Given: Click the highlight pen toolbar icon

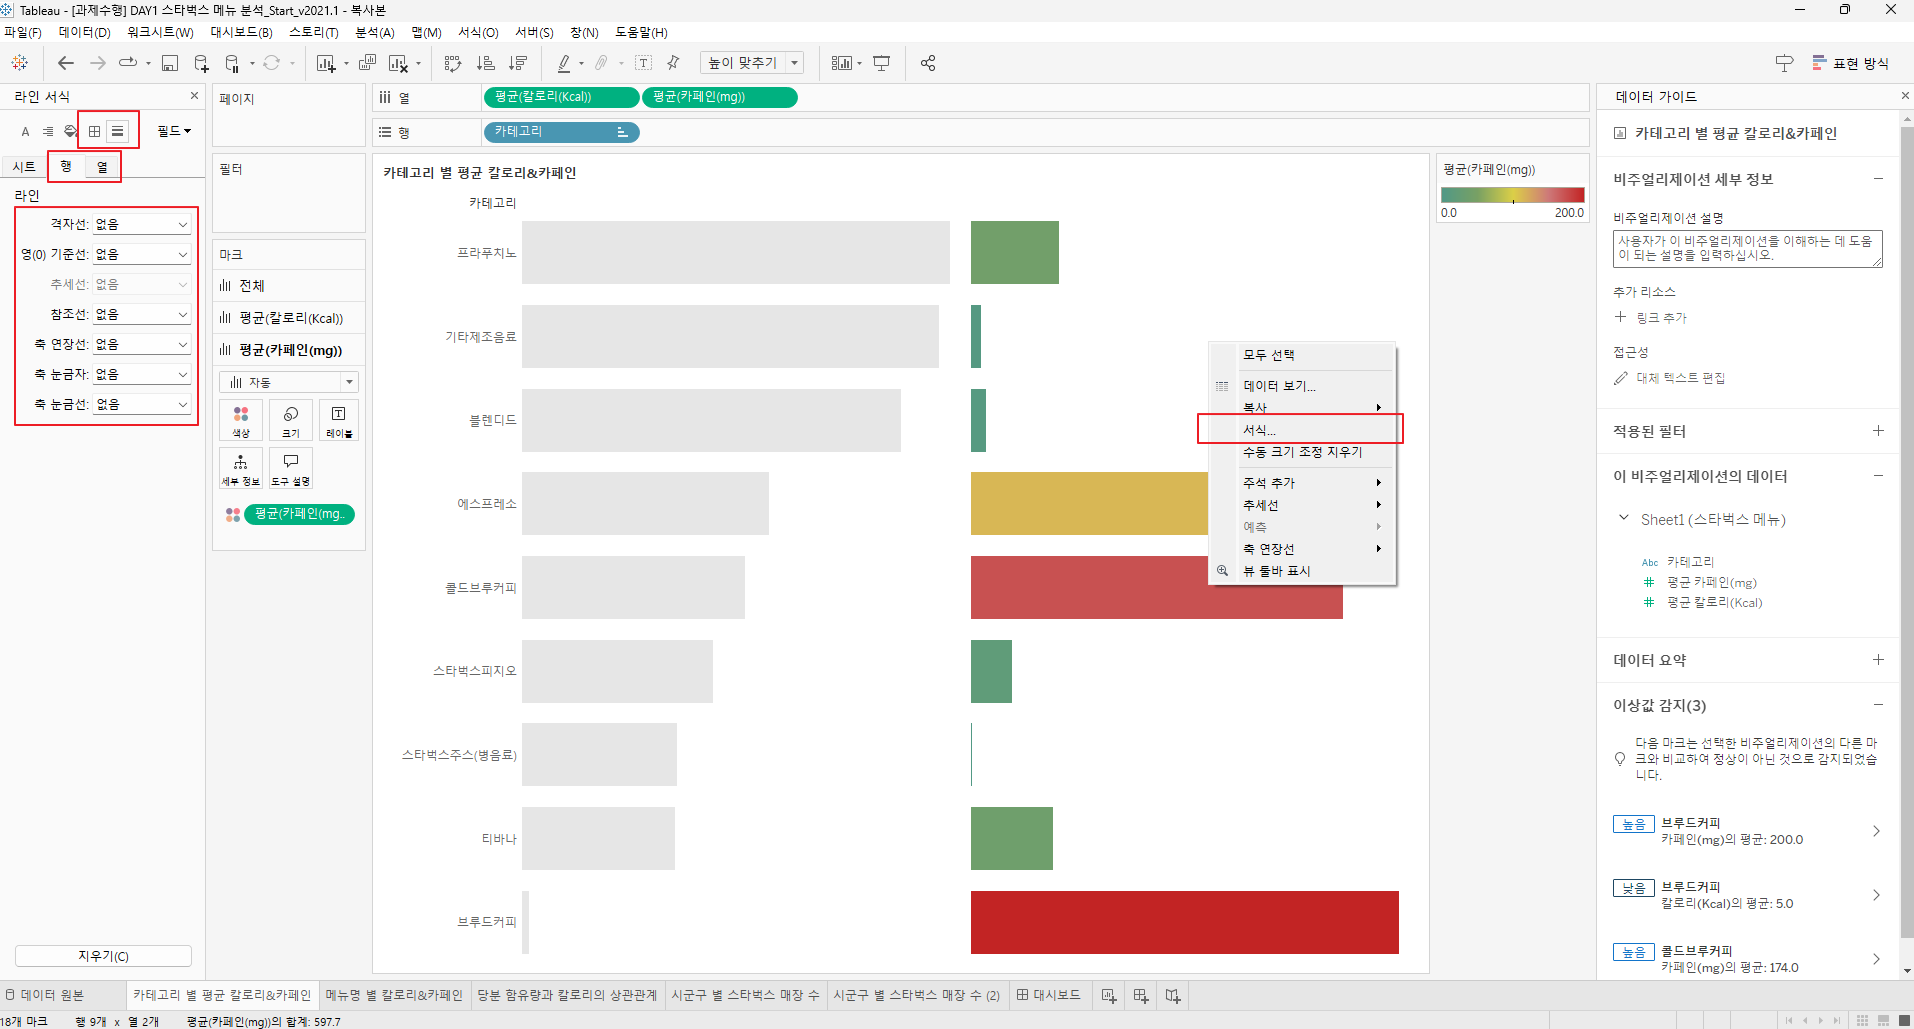Looking at the screenshot, I should 564,63.
